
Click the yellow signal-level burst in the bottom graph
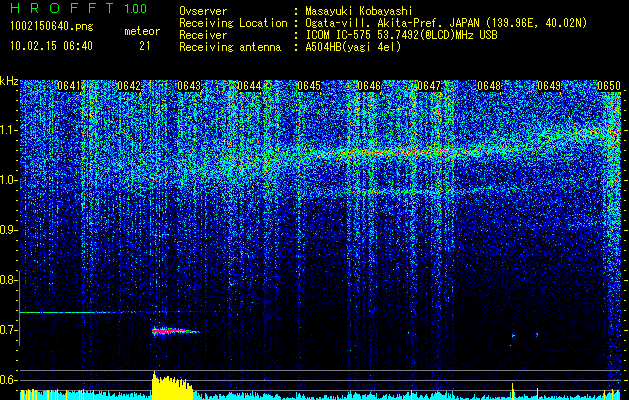point(172,386)
